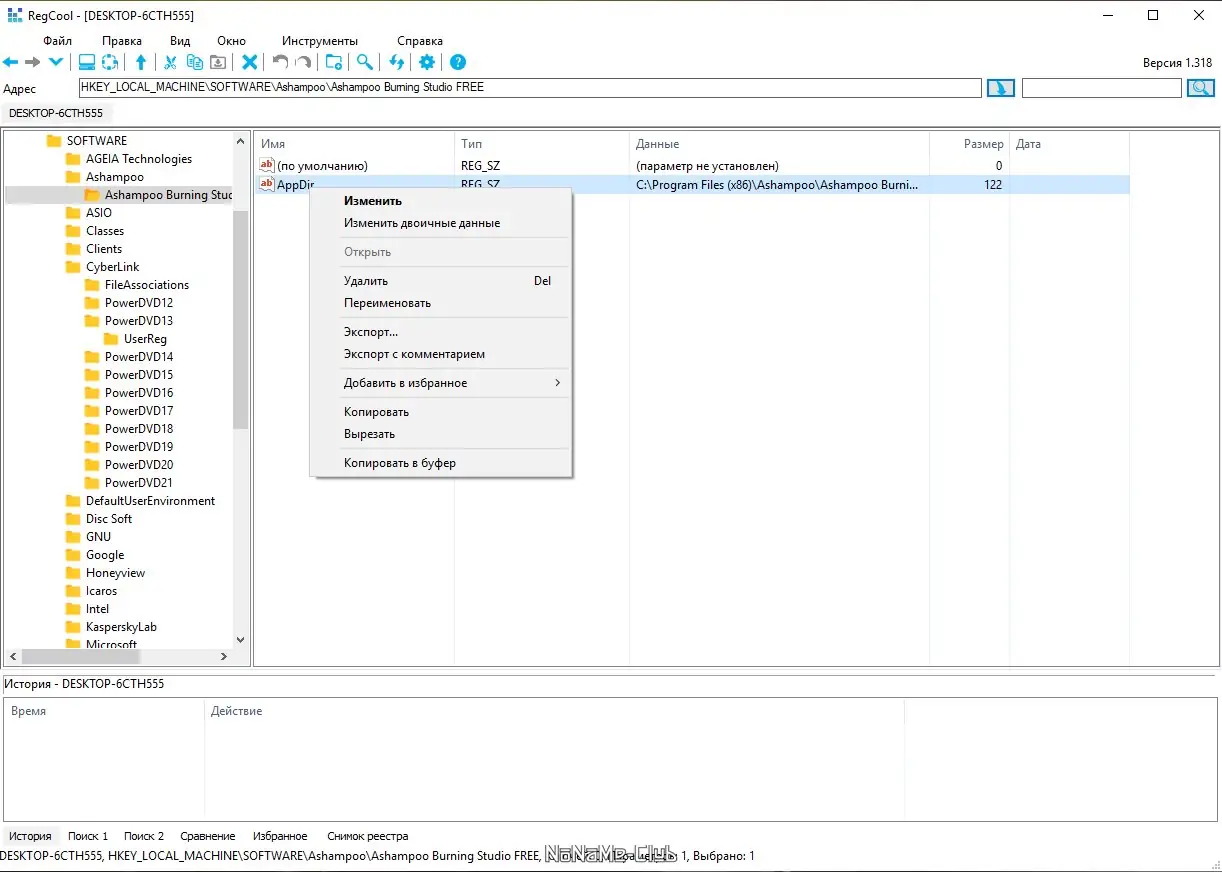
Task: Switch to the Избранное bottom tab
Action: [x=280, y=836]
